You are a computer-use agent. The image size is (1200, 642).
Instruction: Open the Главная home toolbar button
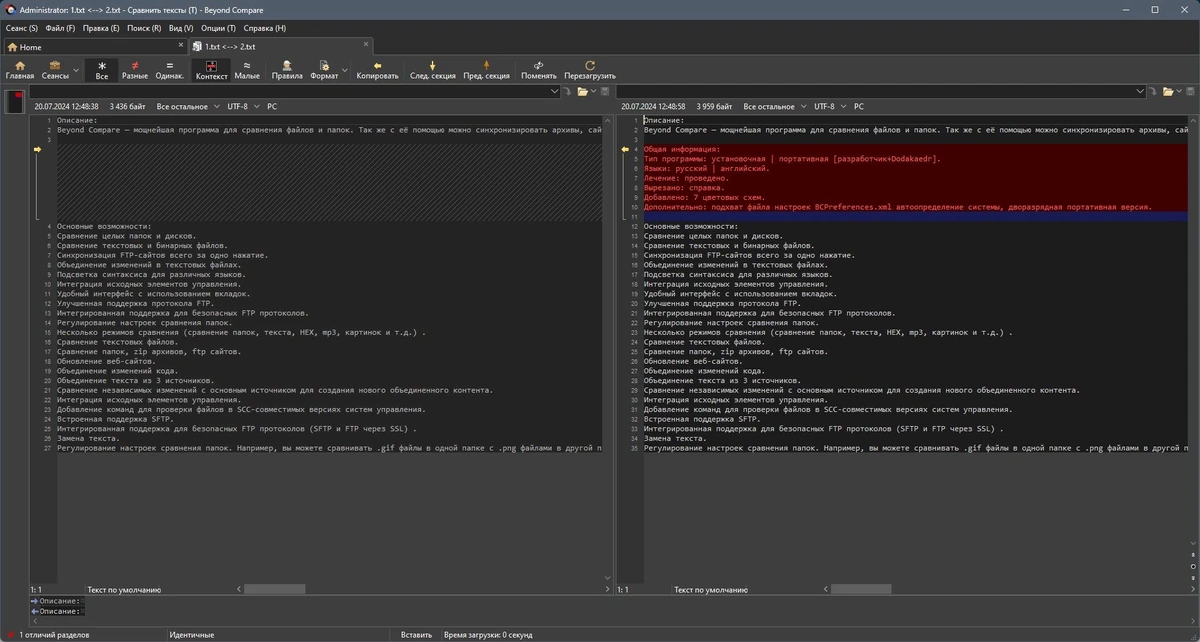pos(19,70)
